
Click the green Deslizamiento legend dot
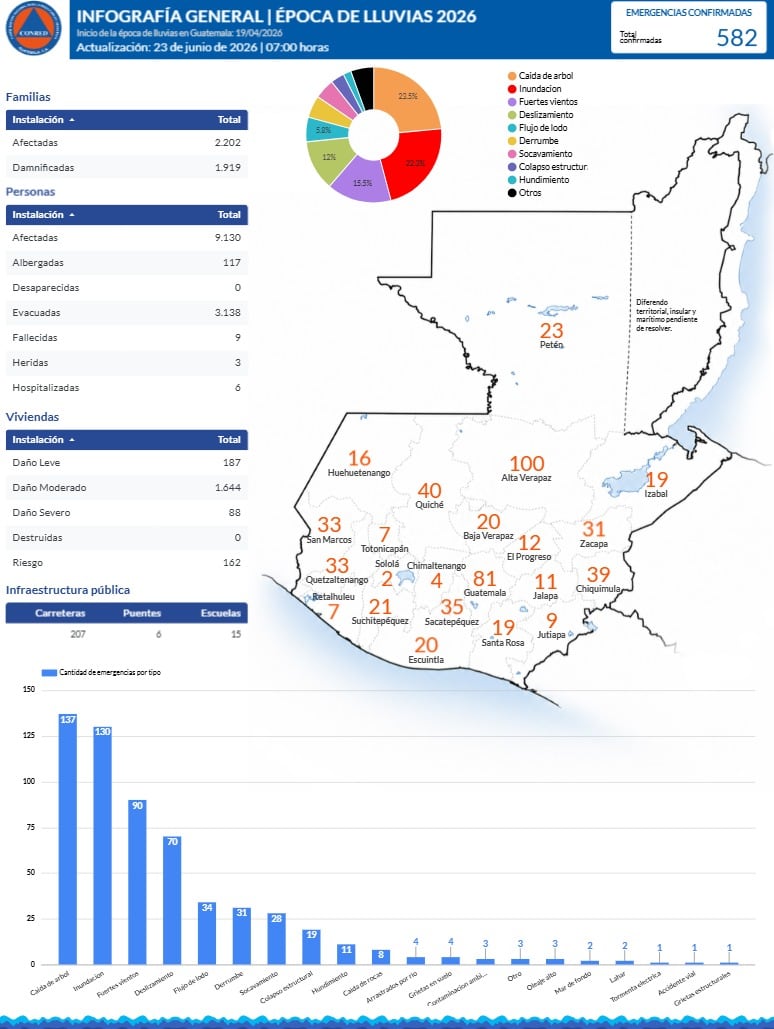[512, 115]
